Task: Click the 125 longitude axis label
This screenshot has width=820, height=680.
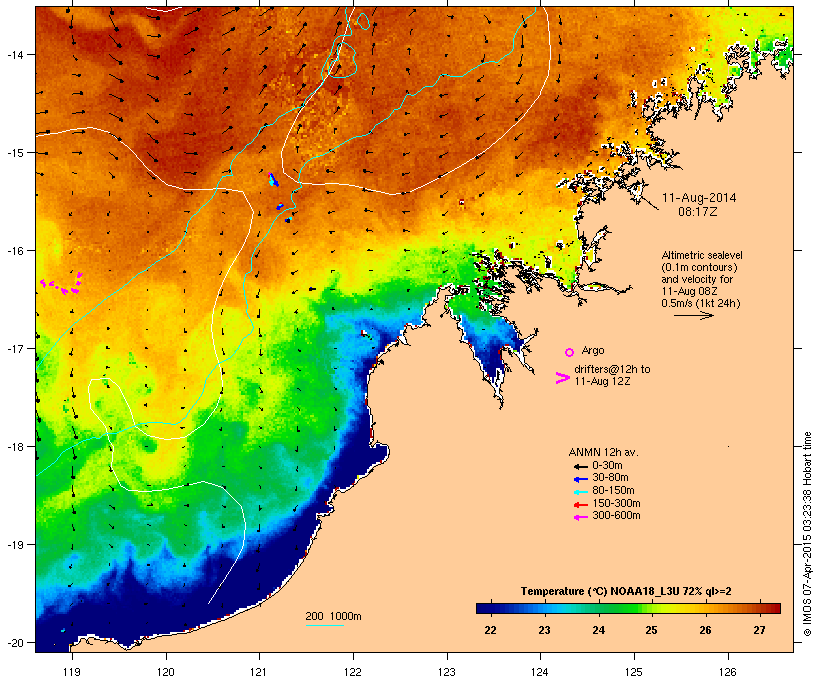Action: pyautogui.click(x=634, y=672)
